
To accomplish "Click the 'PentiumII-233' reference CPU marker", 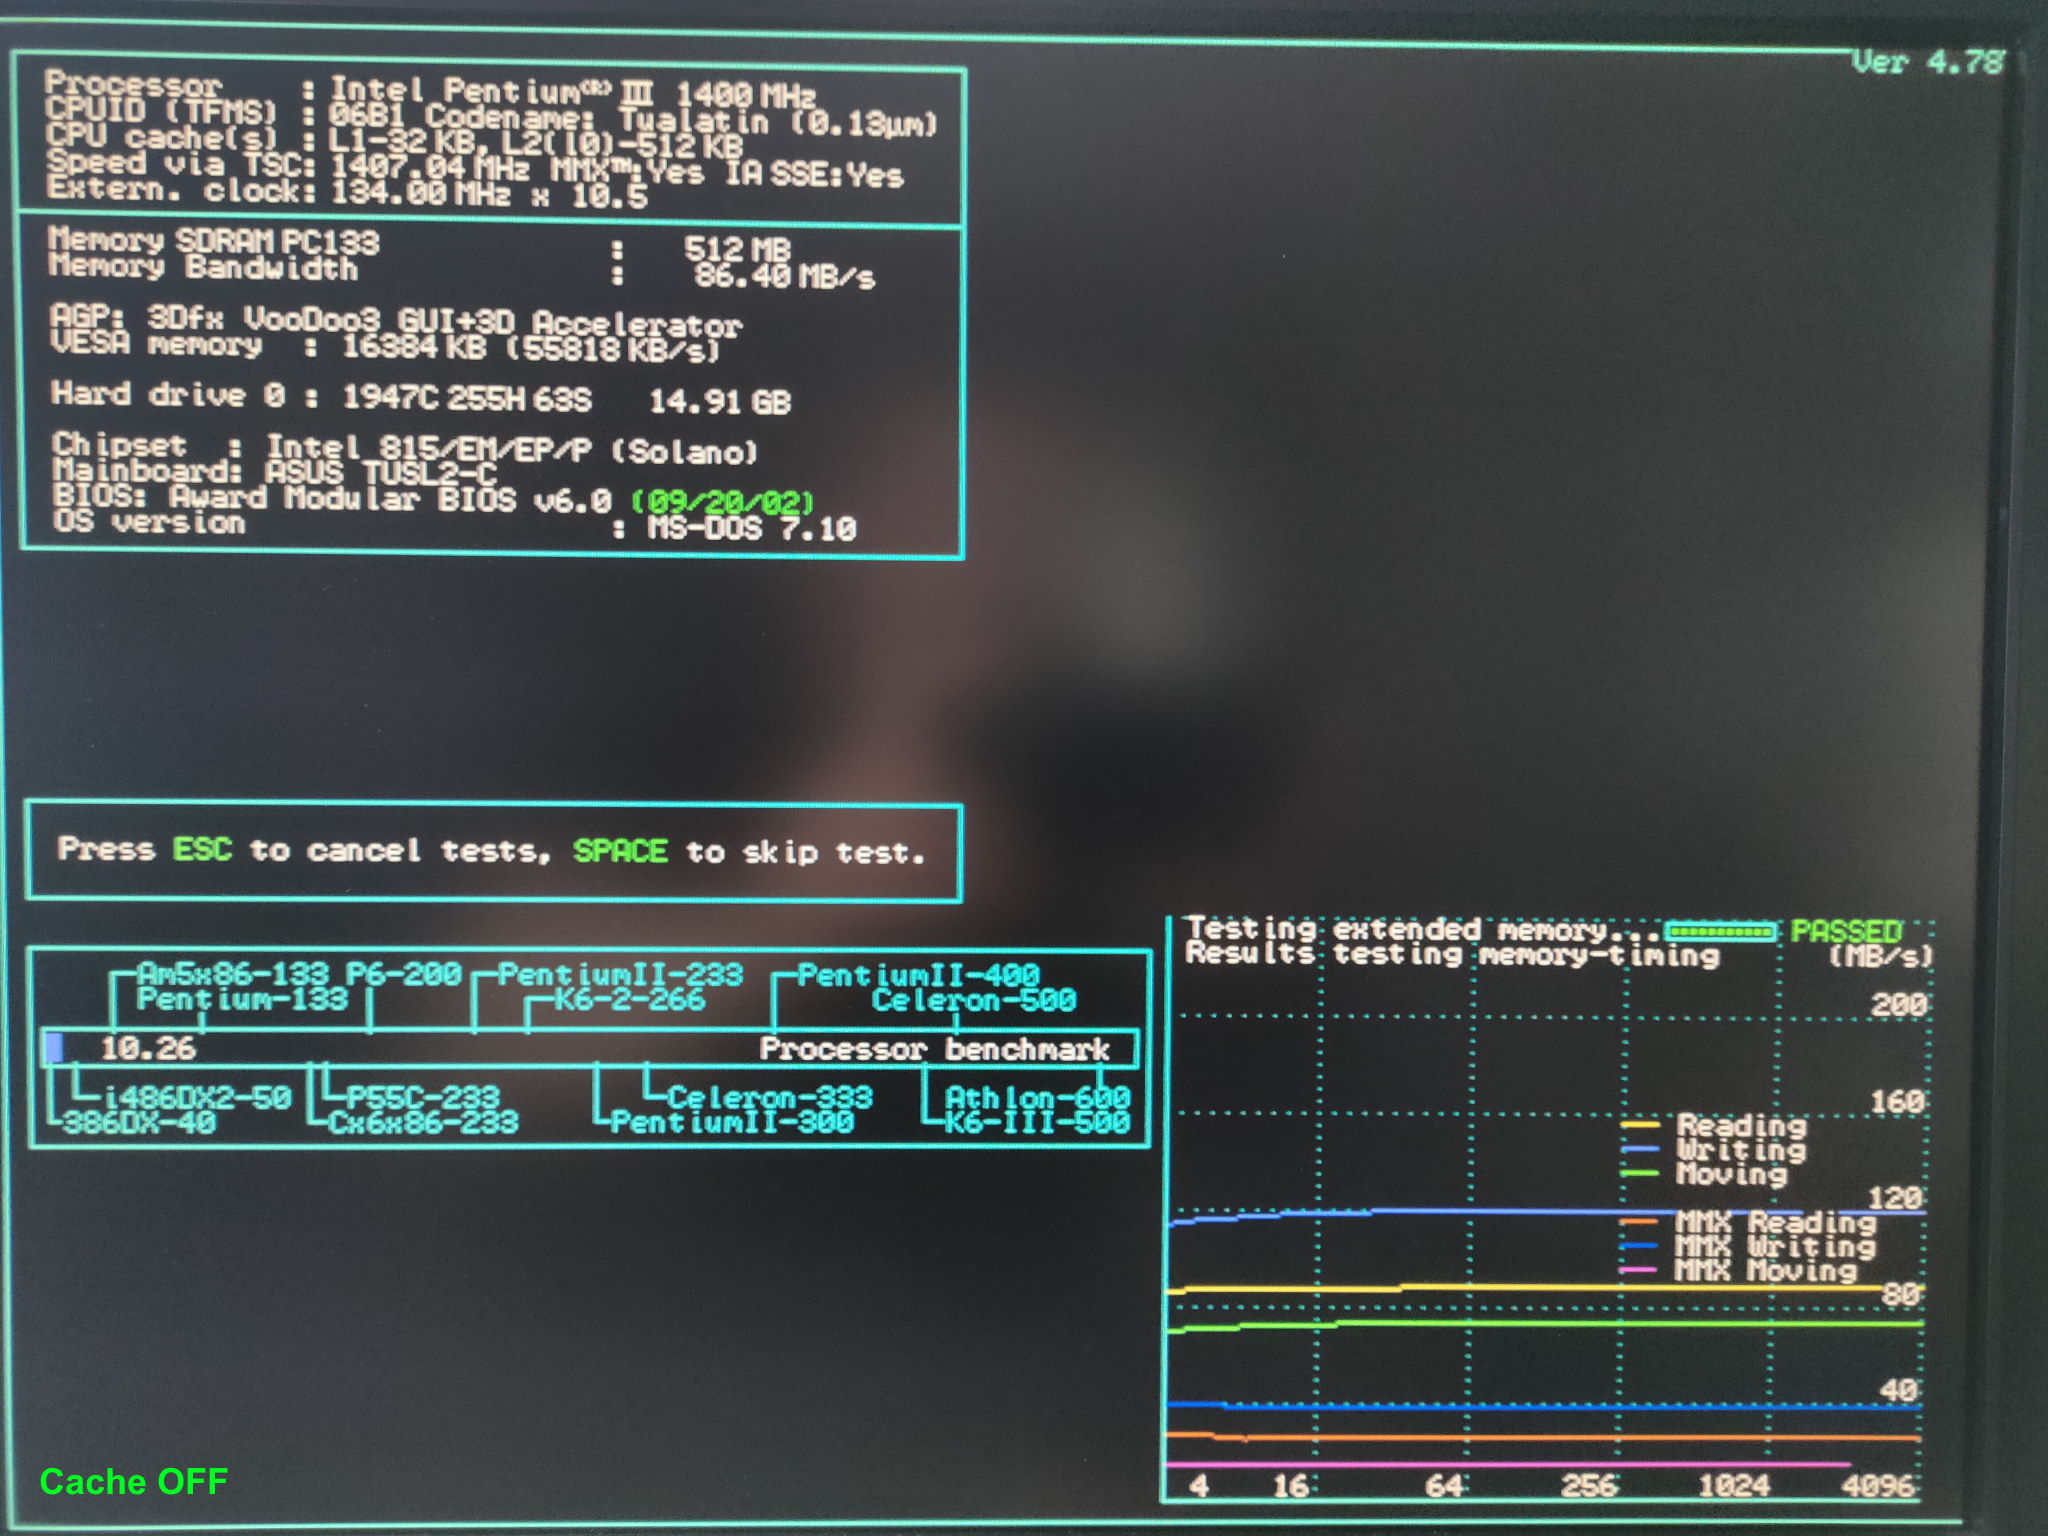I will (620, 974).
